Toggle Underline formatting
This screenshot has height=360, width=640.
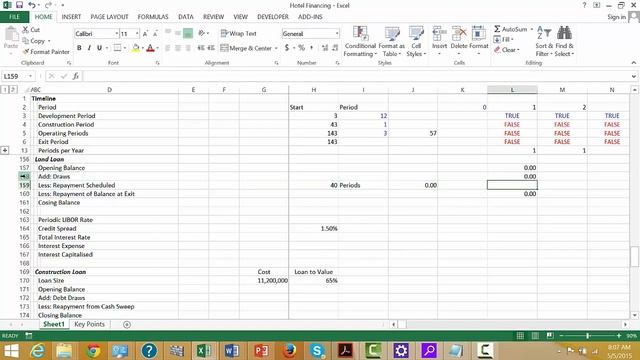click(99, 48)
